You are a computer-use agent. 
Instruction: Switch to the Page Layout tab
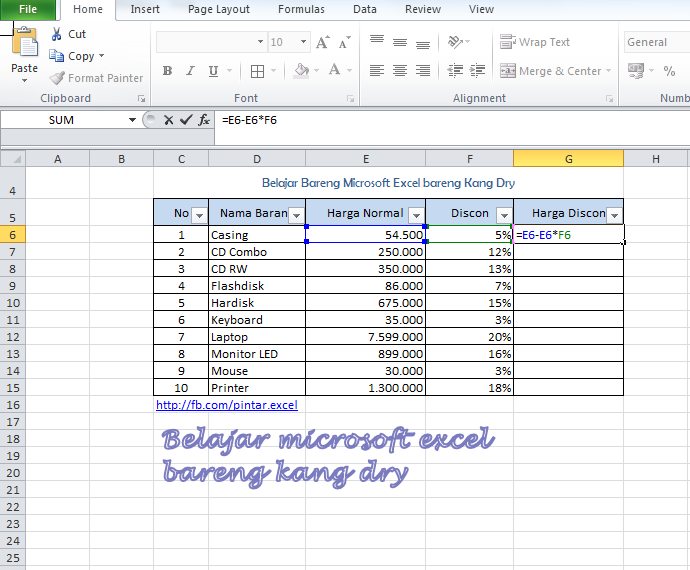point(219,9)
